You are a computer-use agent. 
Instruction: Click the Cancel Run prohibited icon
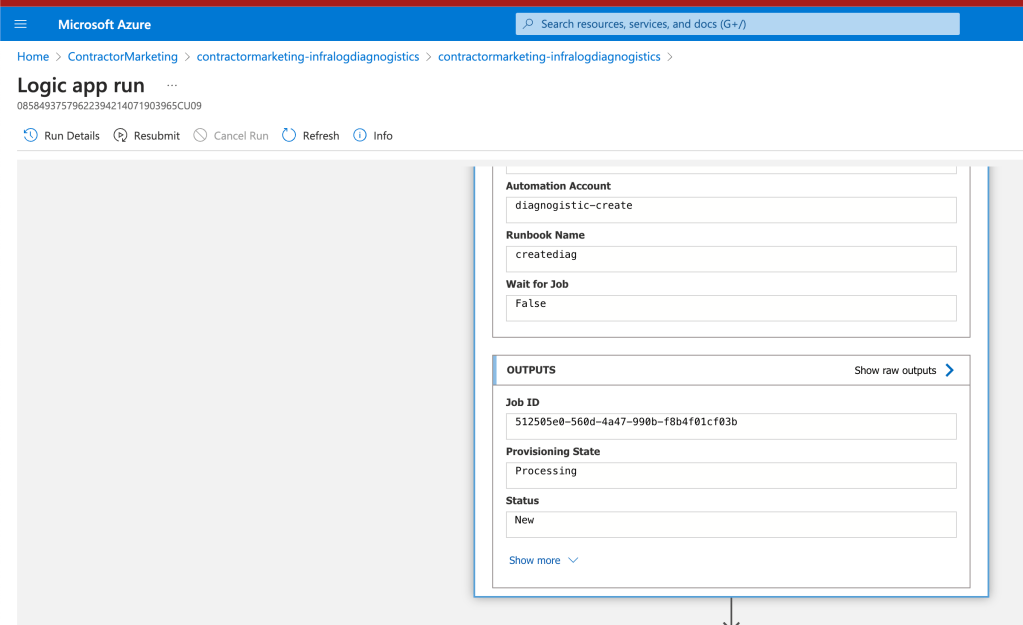pyautogui.click(x=200, y=135)
